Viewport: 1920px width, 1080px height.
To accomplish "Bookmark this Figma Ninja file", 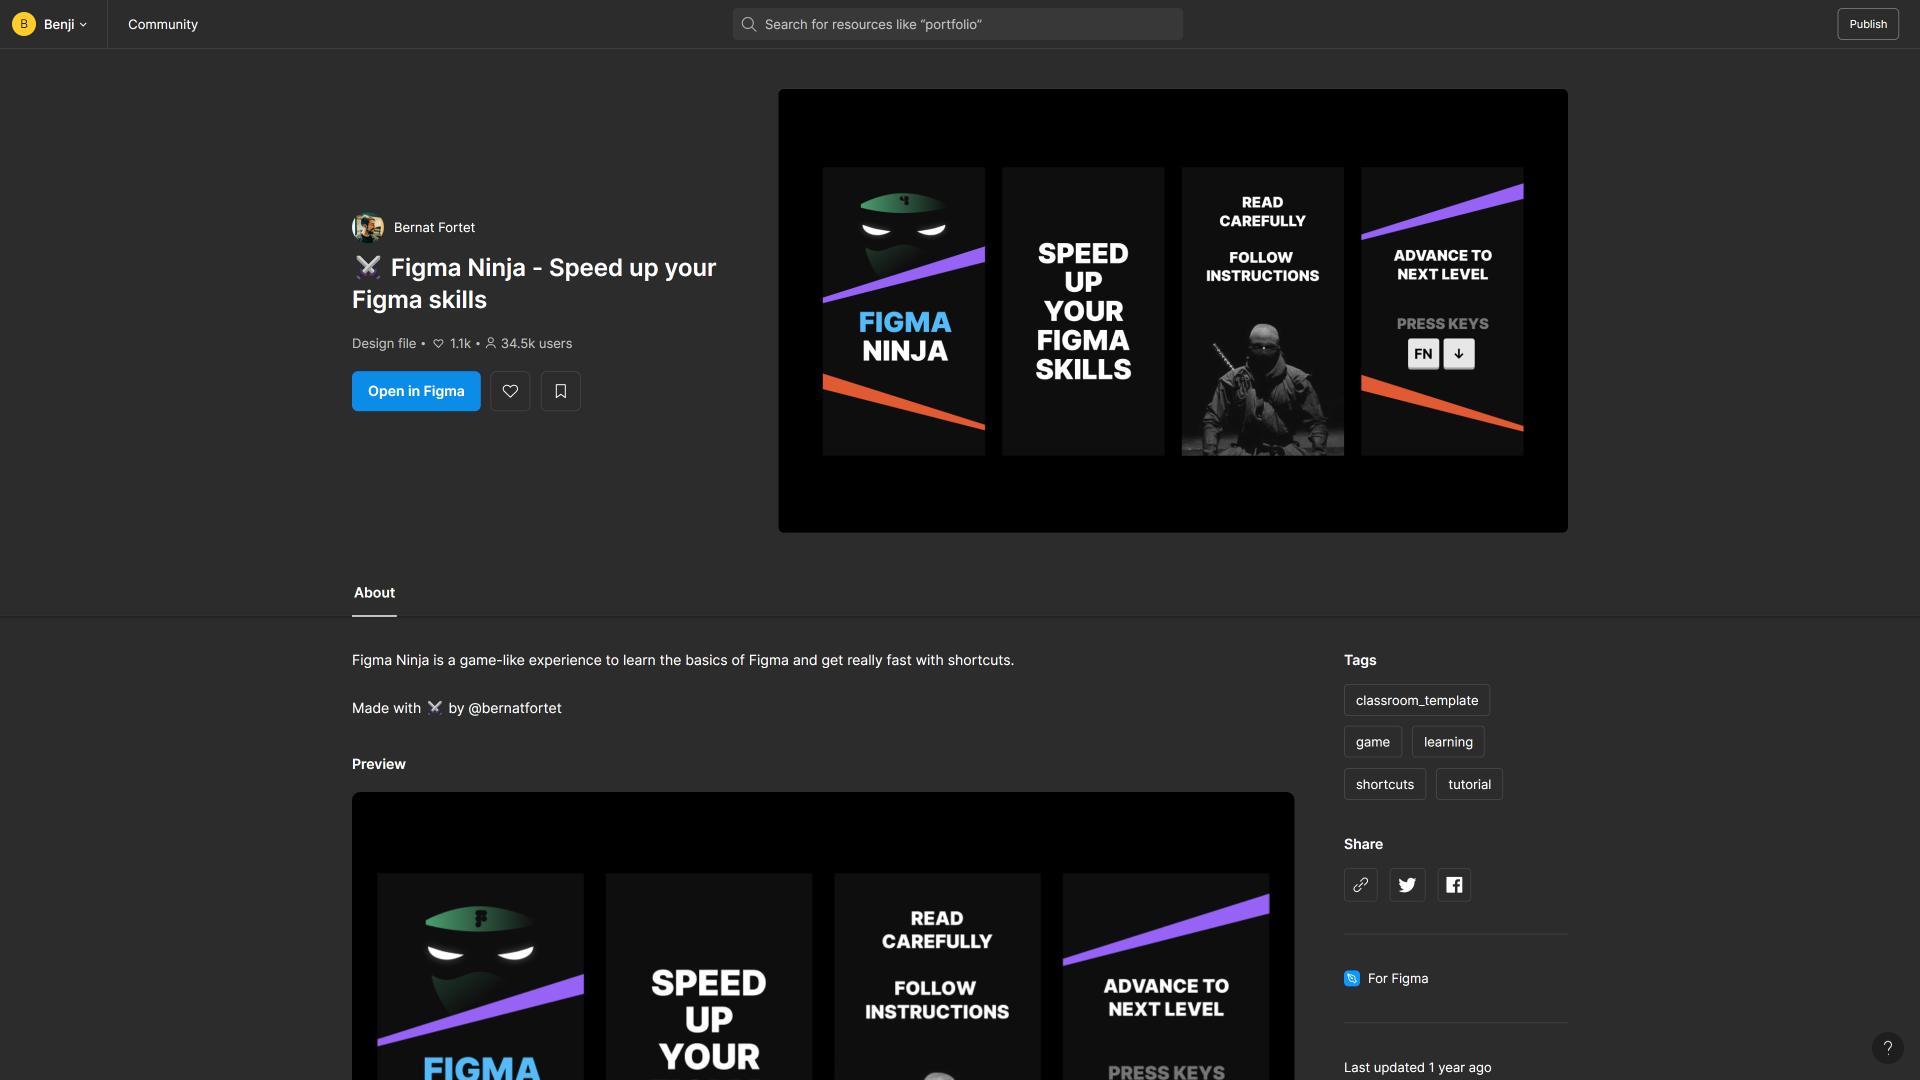I will (x=560, y=391).
